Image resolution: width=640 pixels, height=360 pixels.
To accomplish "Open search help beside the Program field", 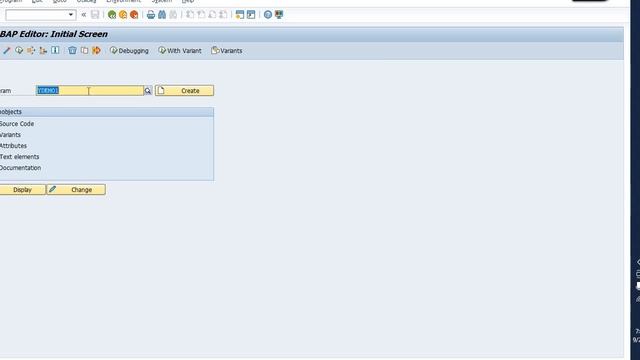I will point(148,91).
